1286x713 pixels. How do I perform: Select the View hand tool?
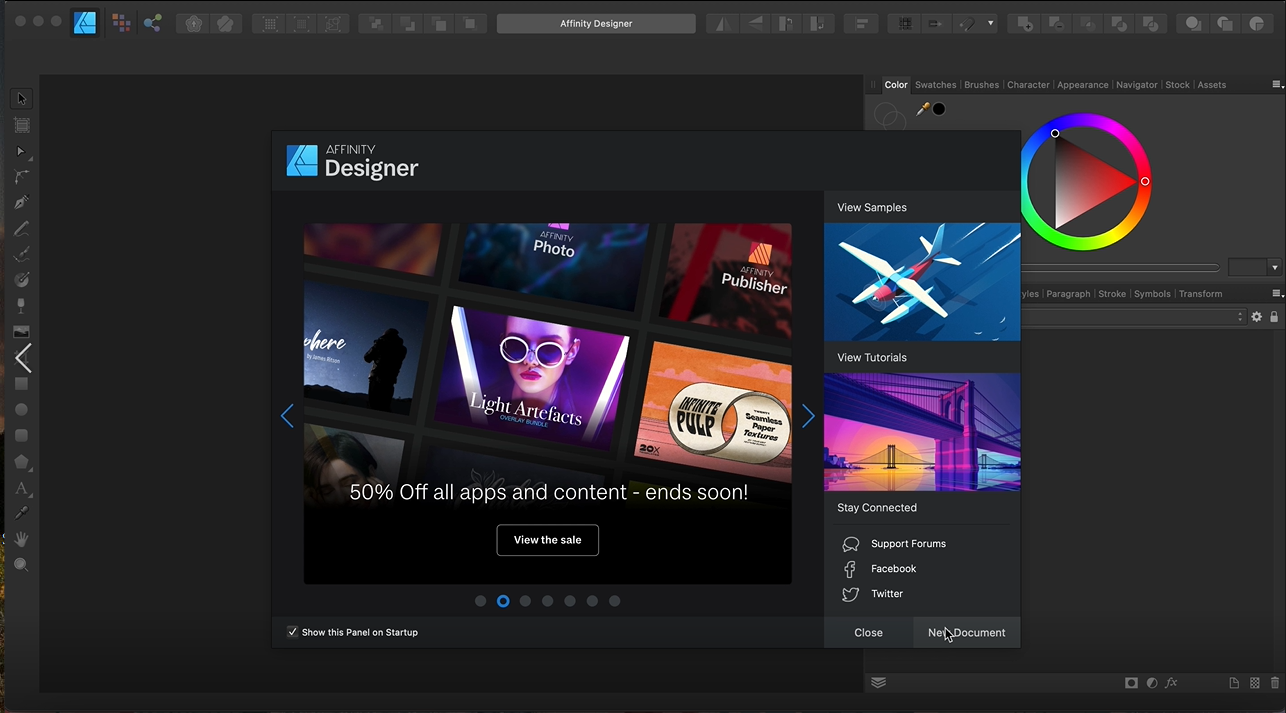click(21, 539)
